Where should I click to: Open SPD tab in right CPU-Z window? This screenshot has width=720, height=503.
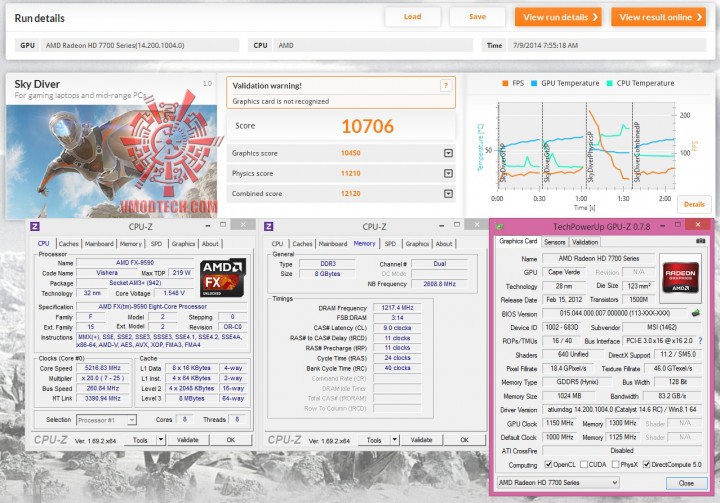pyautogui.click(x=390, y=243)
